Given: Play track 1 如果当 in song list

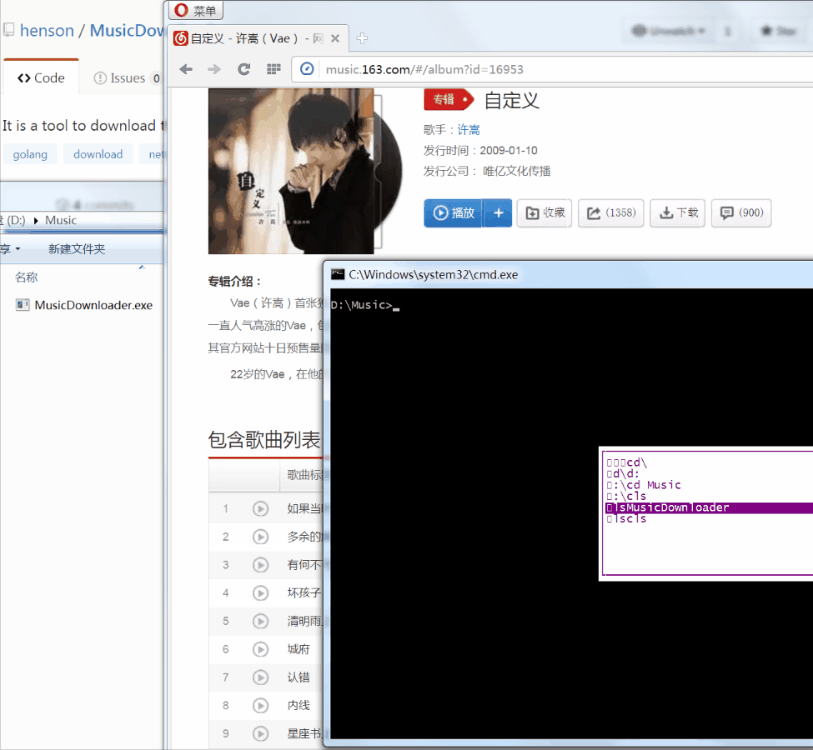Looking at the screenshot, I should pos(260,509).
